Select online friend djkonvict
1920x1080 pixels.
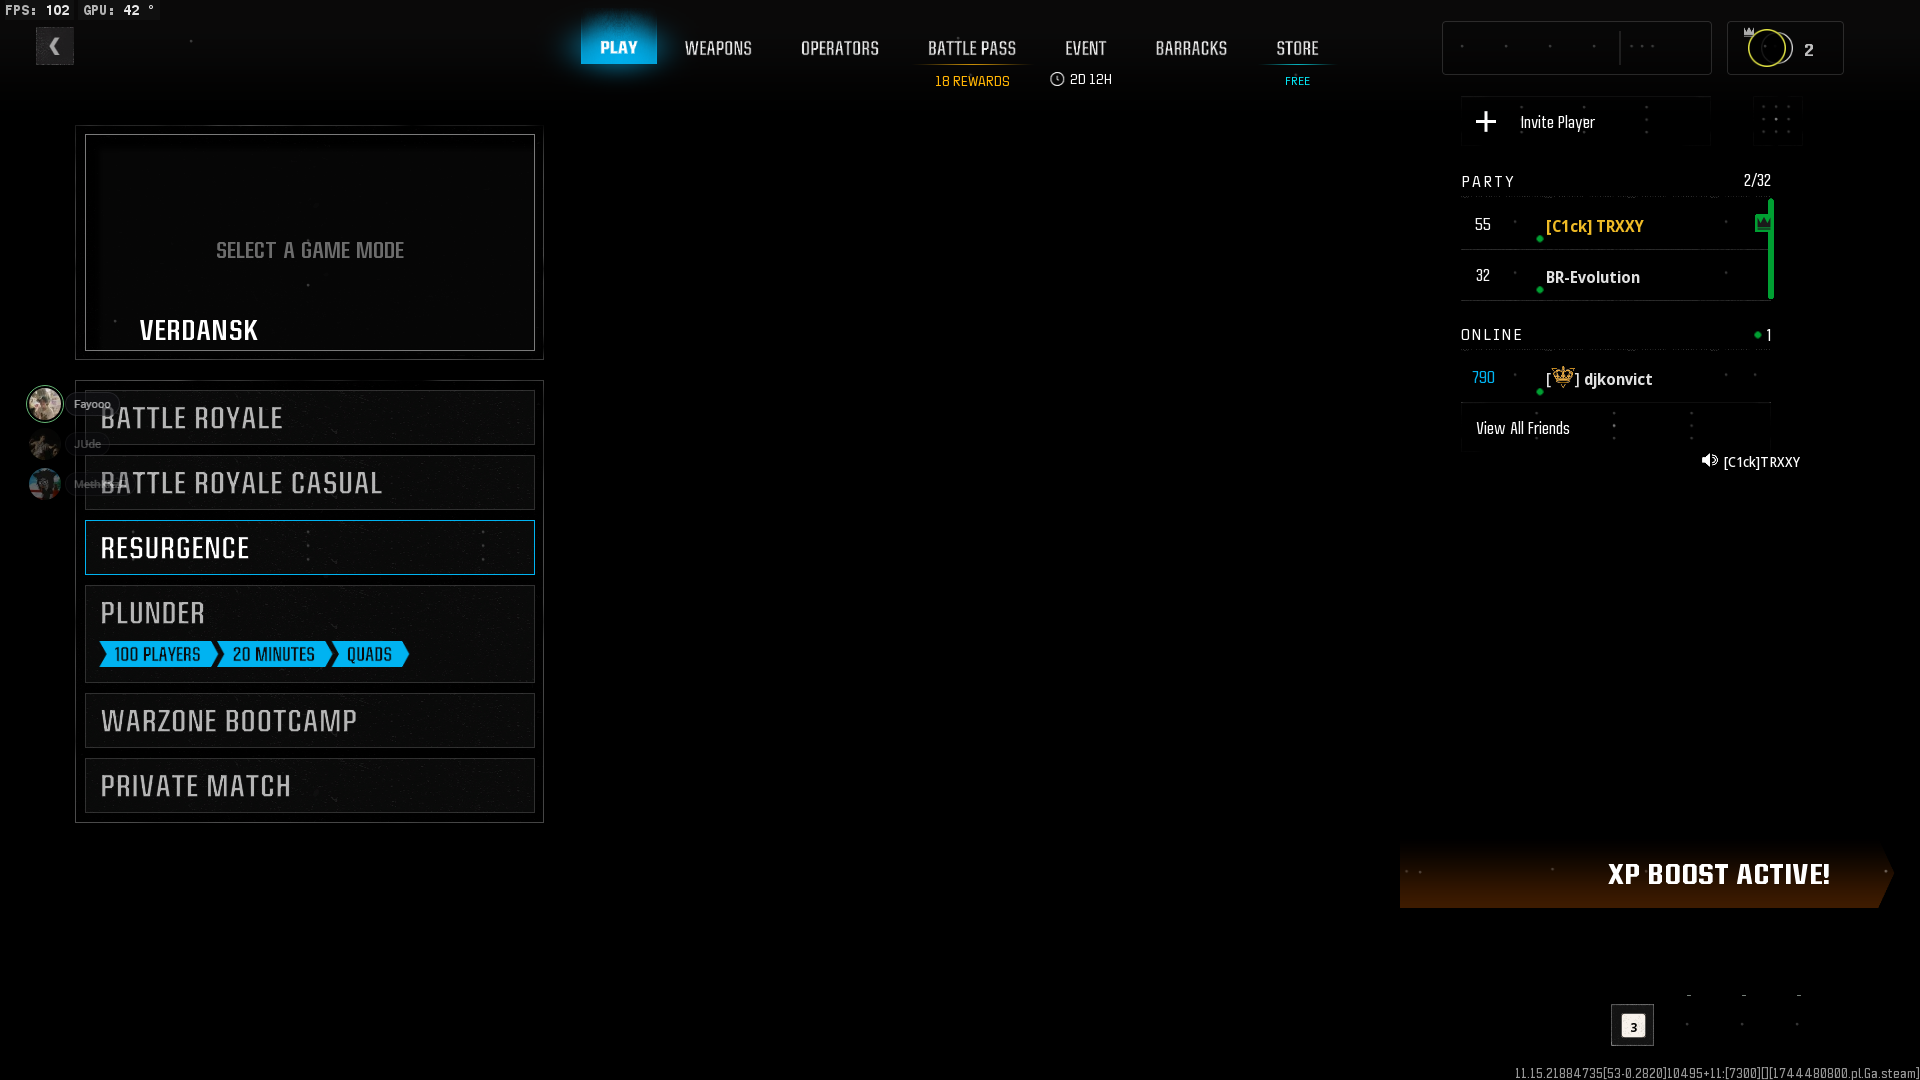[x=1616, y=378]
